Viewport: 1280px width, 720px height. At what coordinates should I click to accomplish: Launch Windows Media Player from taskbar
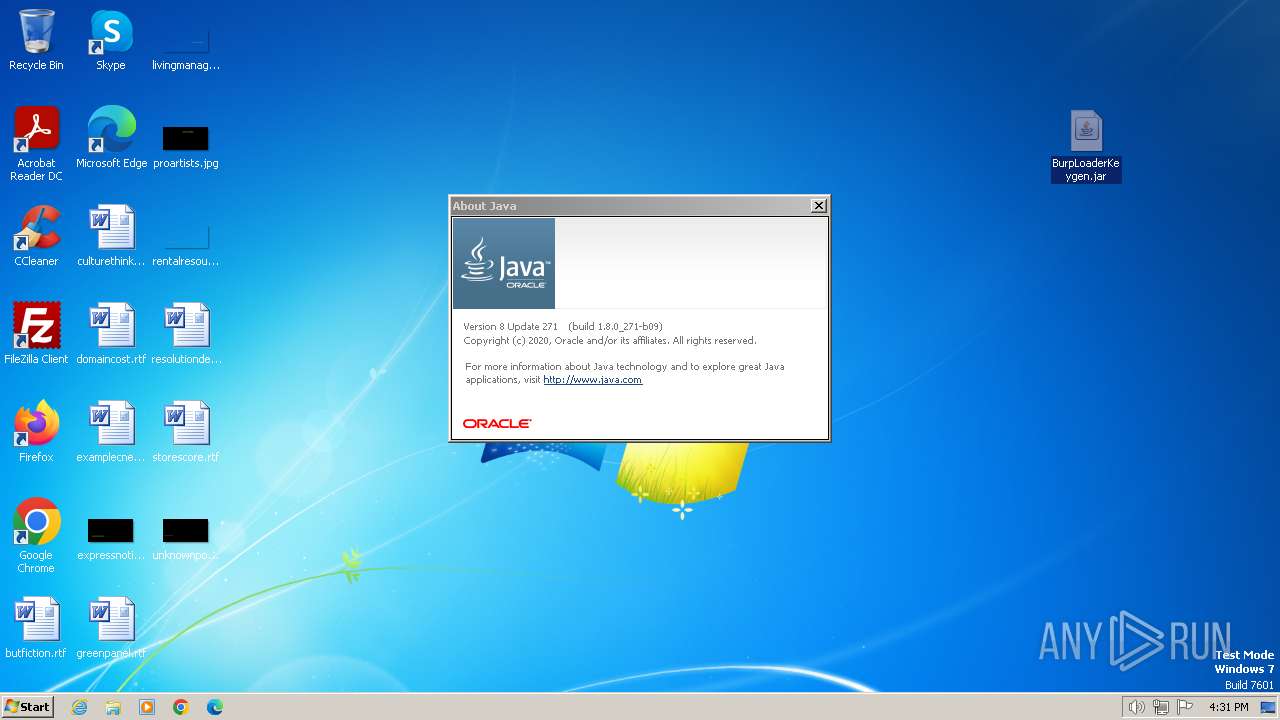click(x=147, y=707)
